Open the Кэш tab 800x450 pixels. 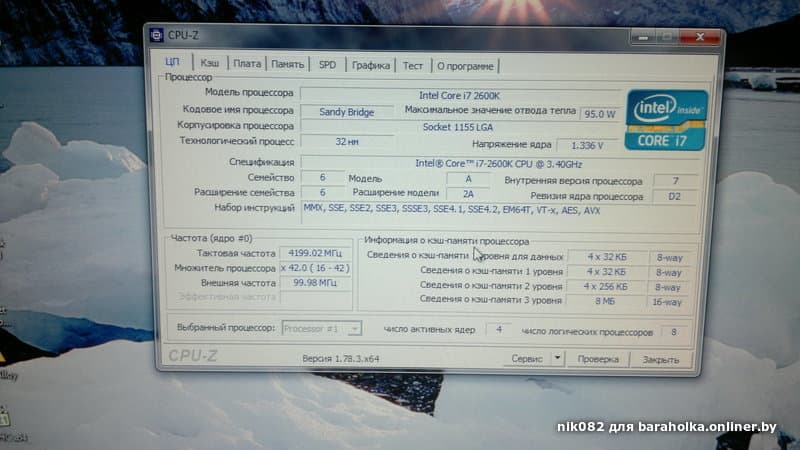(210, 63)
